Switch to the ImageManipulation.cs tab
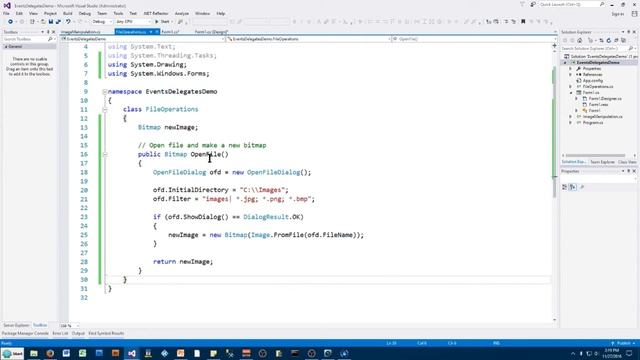The image size is (640, 360). click(x=81, y=32)
